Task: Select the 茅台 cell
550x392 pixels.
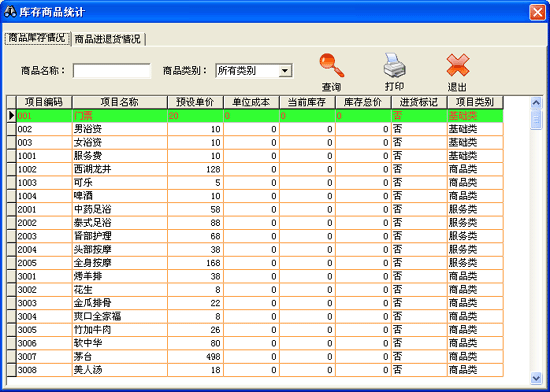Action: click(x=120, y=357)
